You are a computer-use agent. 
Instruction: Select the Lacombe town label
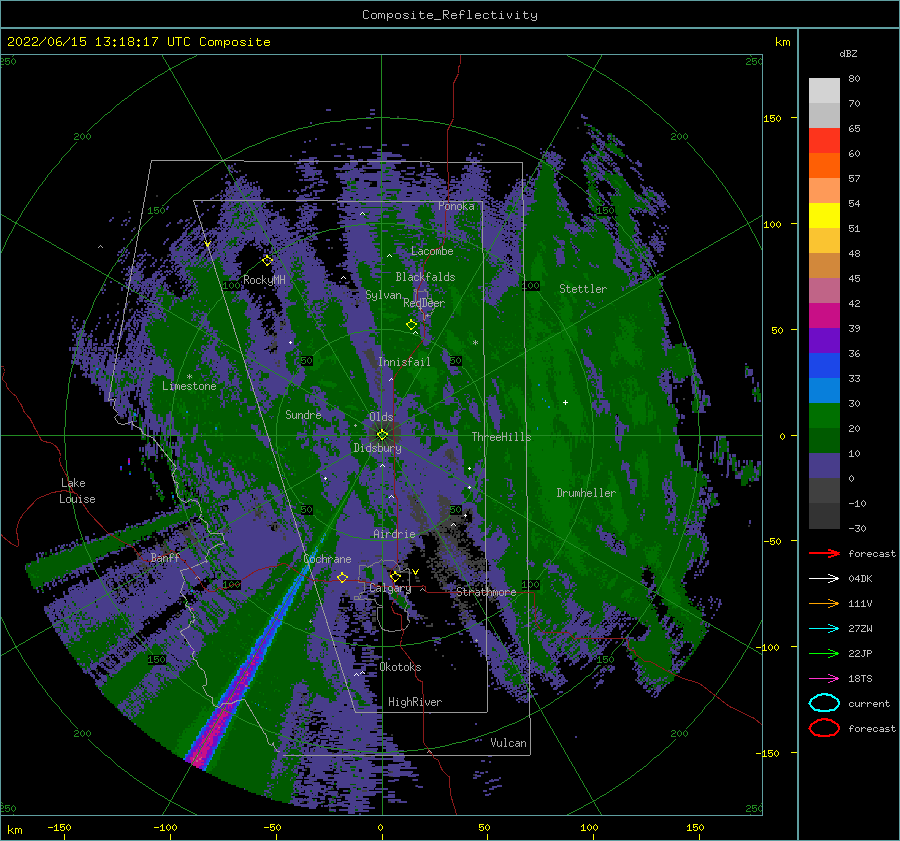tap(432, 251)
